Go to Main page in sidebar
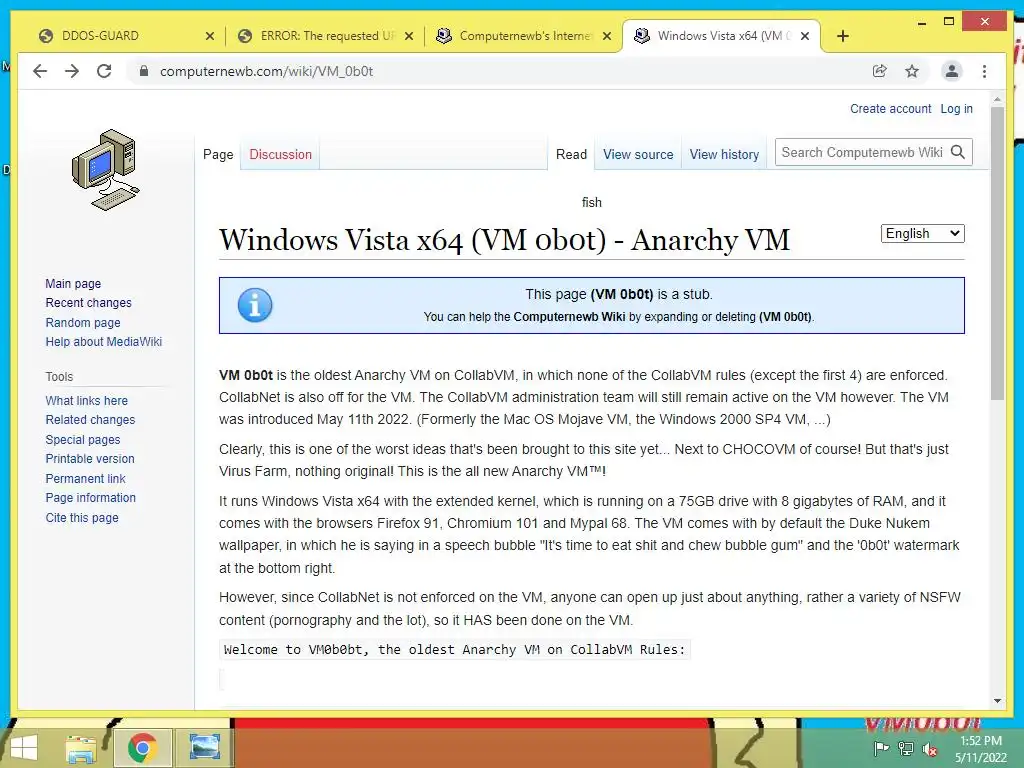Image resolution: width=1024 pixels, height=768 pixels. pyautogui.click(x=73, y=283)
